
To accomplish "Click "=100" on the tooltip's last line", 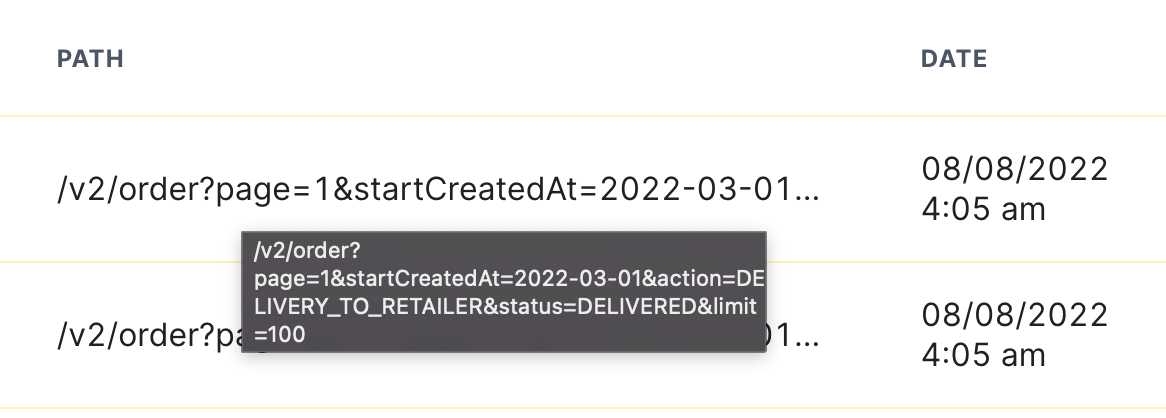I will click(x=280, y=335).
